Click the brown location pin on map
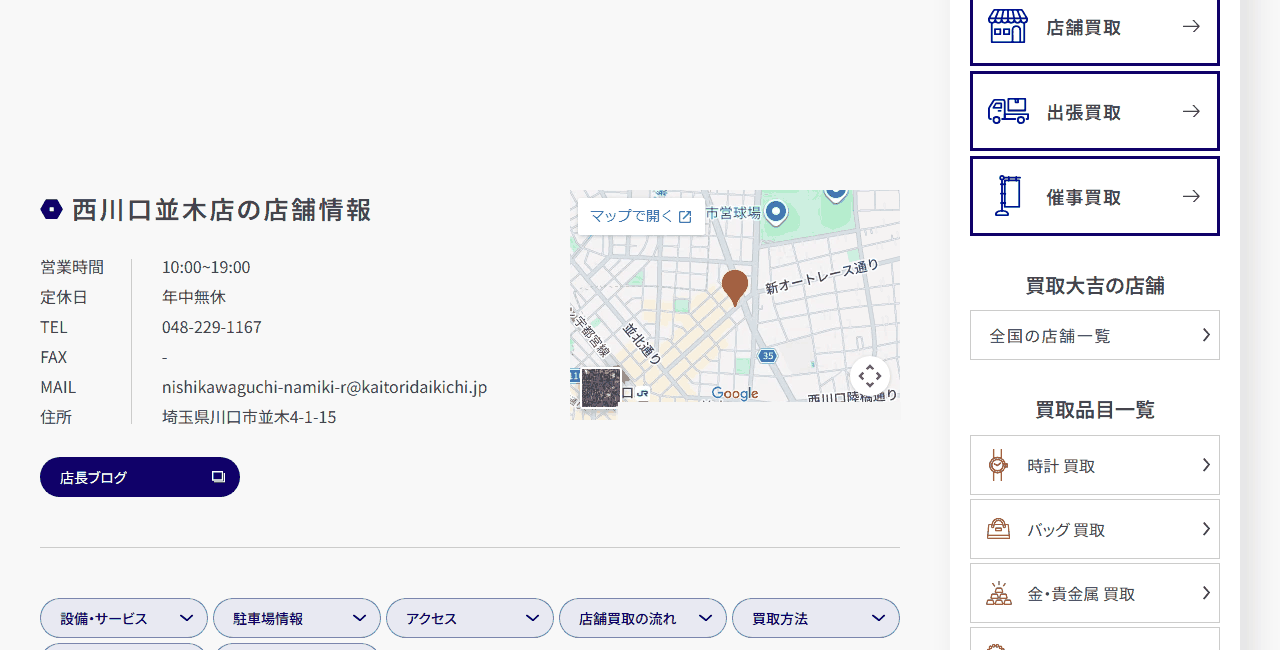 [x=735, y=287]
